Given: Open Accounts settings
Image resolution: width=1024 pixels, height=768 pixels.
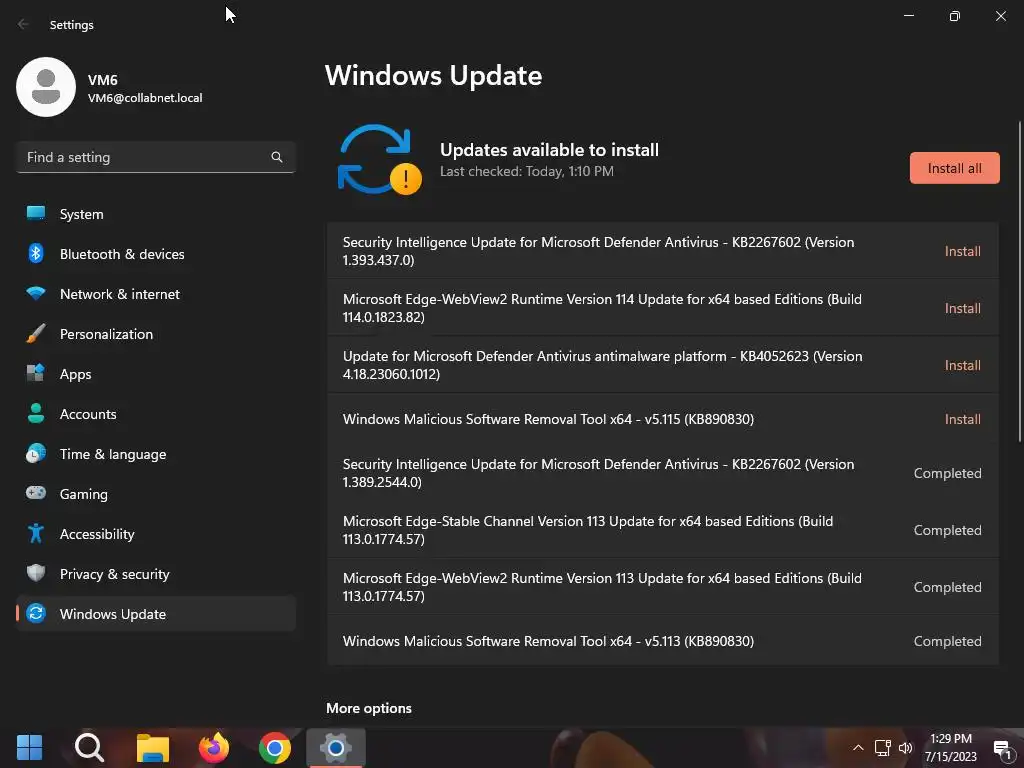Looking at the screenshot, I should (155, 413).
